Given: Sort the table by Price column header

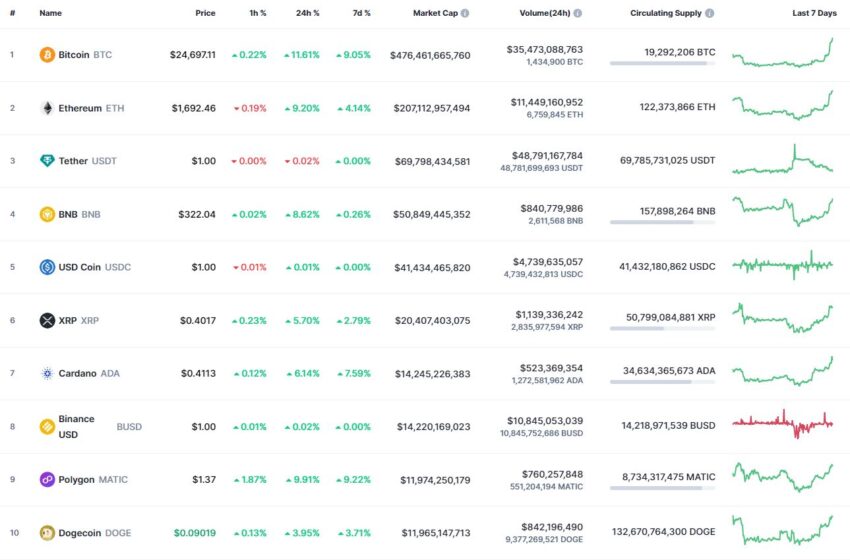Looking at the screenshot, I should click(x=205, y=13).
